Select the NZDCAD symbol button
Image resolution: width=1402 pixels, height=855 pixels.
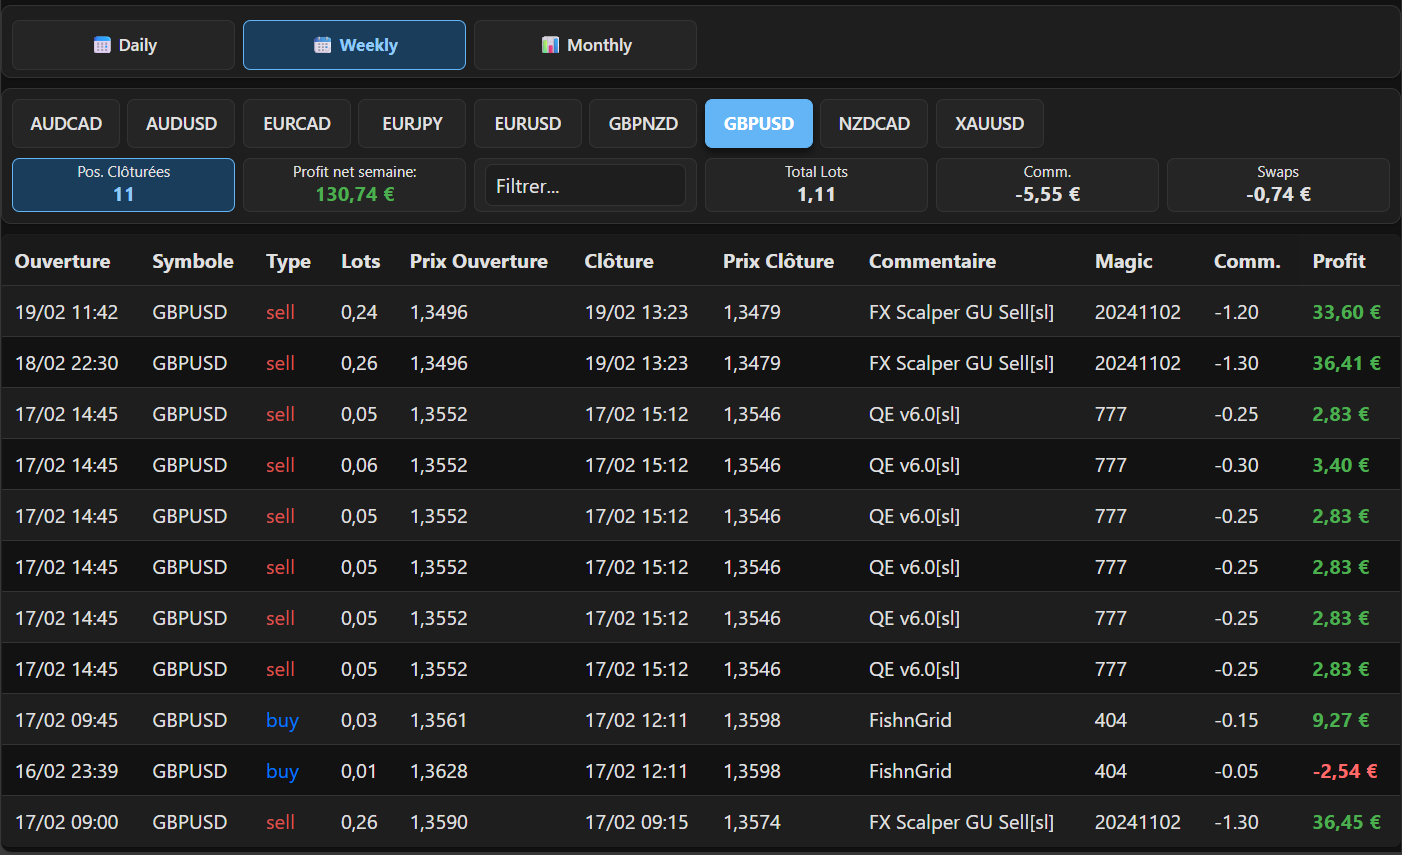coord(874,124)
